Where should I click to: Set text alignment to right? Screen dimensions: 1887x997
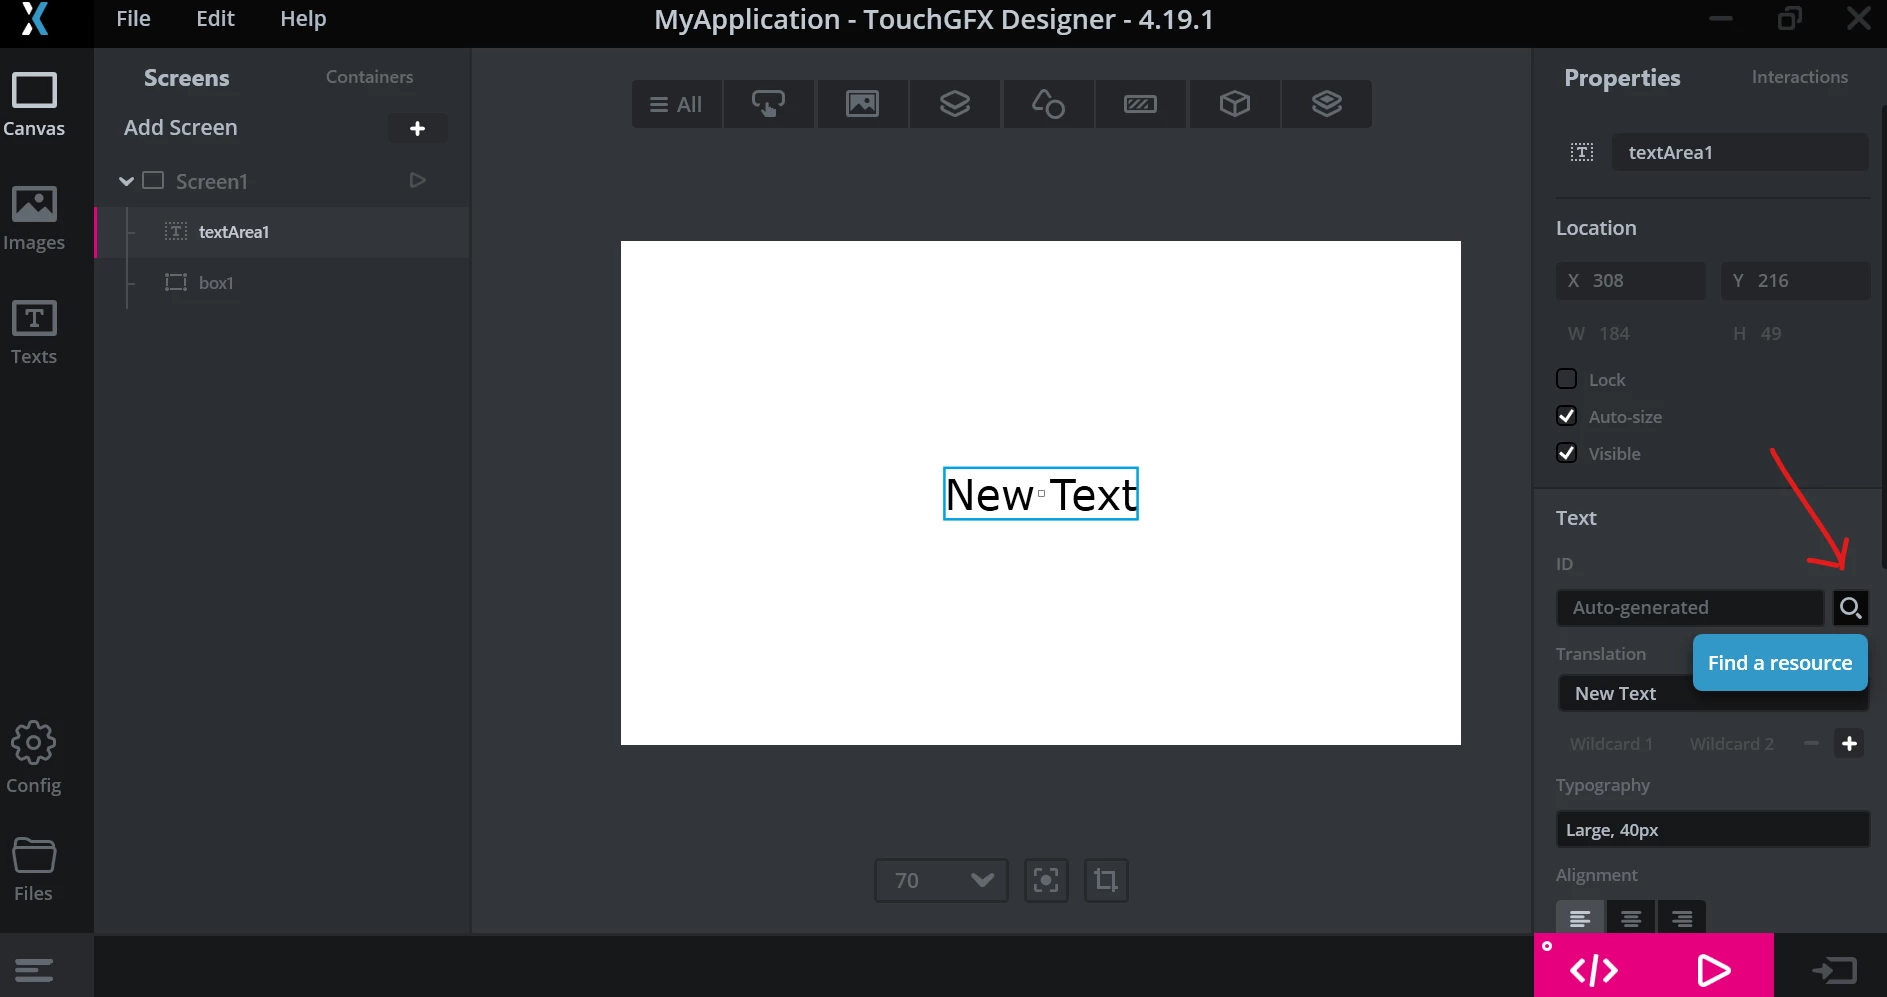pos(1682,918)
